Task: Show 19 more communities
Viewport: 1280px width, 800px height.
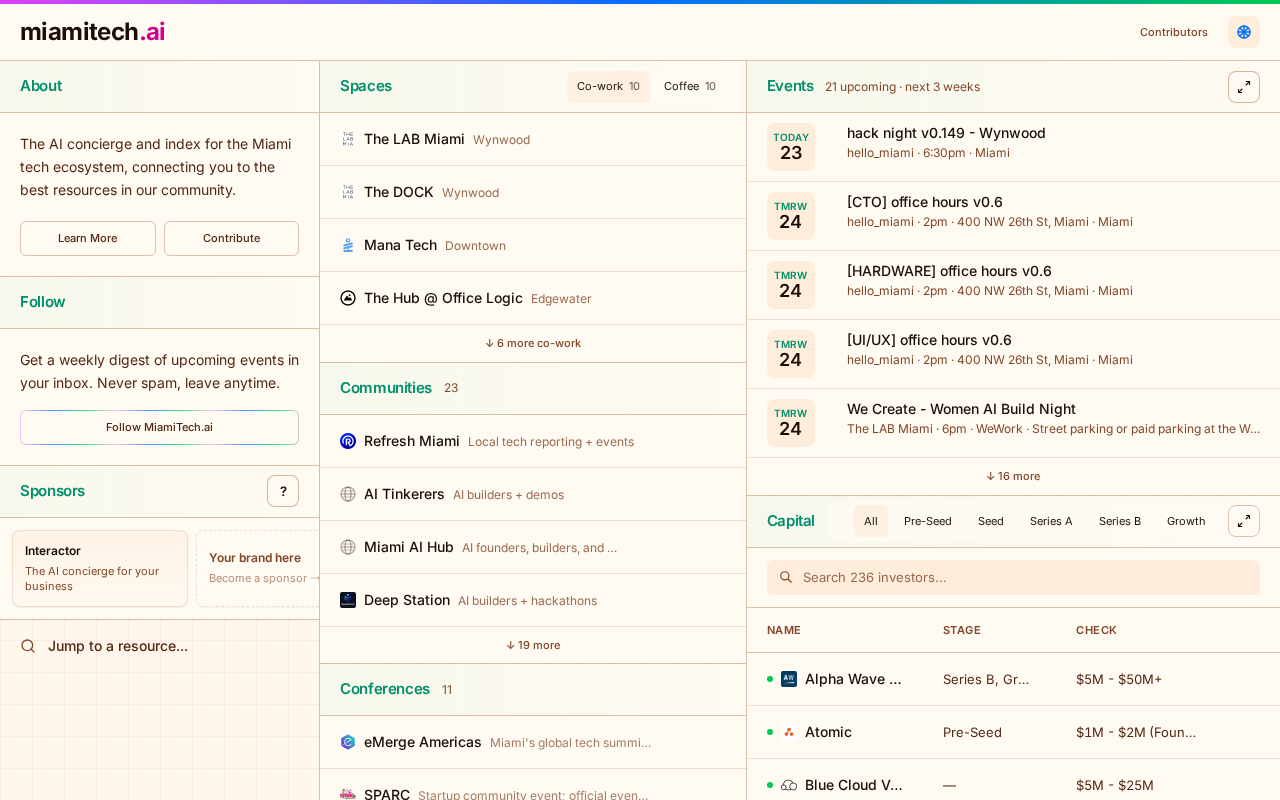Action: (x=533, y=645)
